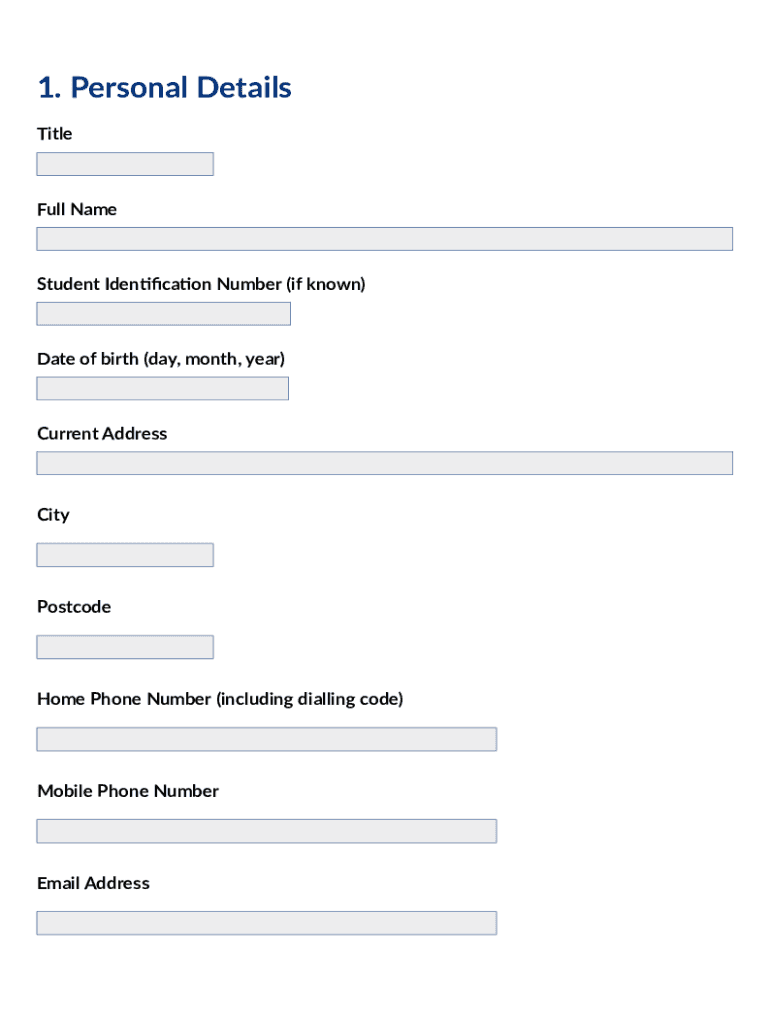Click the "Postcode" label text
Viewport: 770px width, 1024px height.
click(x=74, y=607)
